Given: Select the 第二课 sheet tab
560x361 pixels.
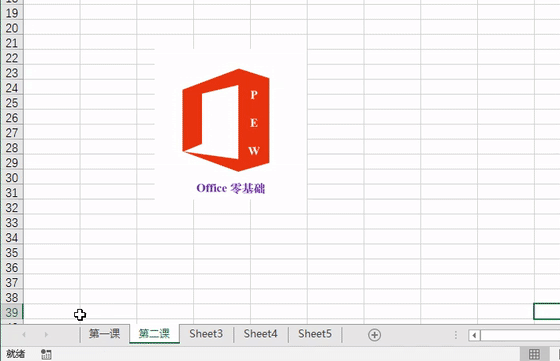Looking at the screenshot, I should coord(154,334).
